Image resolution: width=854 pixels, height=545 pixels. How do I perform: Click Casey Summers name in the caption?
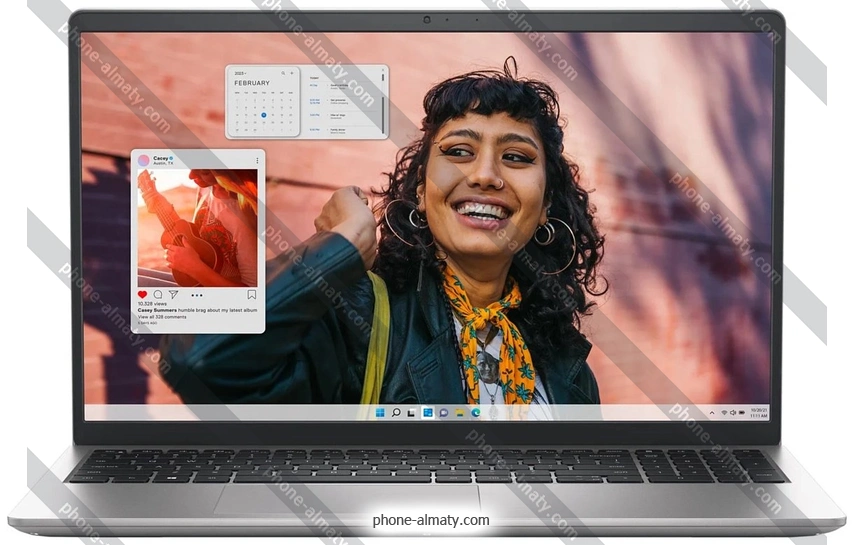coord(157,310)
